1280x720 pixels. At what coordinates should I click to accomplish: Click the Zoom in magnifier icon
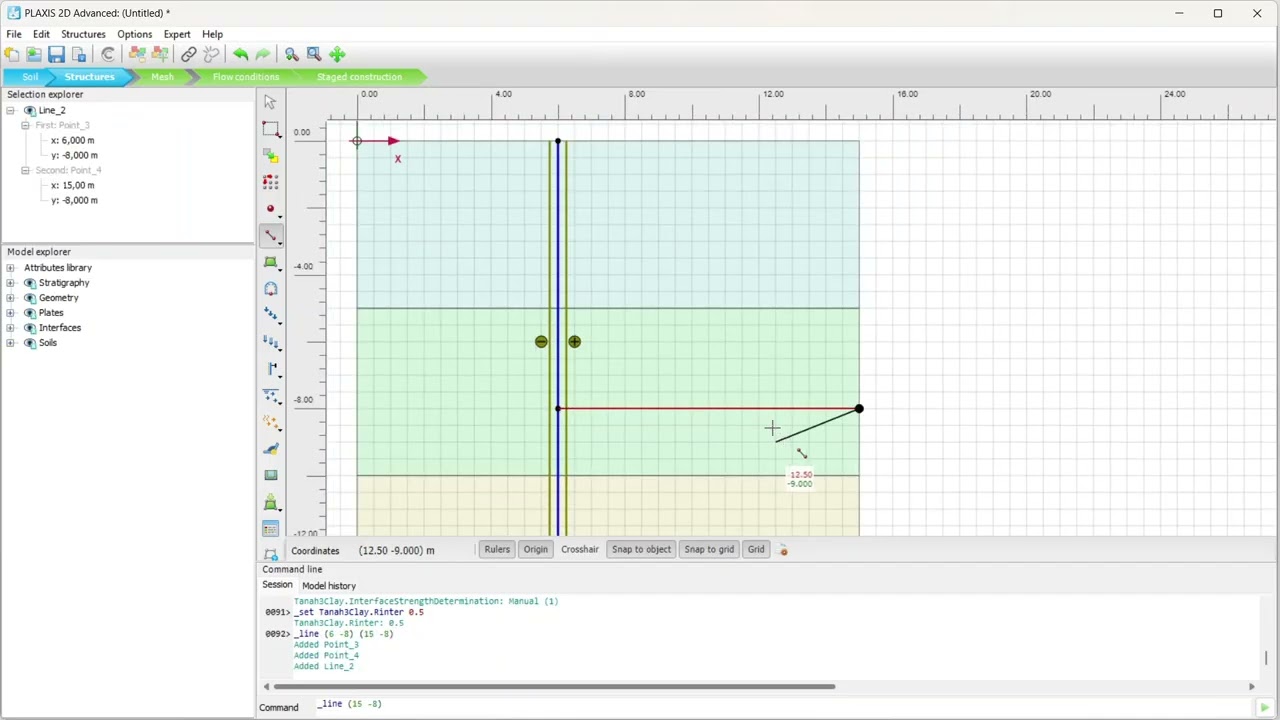coord(291,54)
